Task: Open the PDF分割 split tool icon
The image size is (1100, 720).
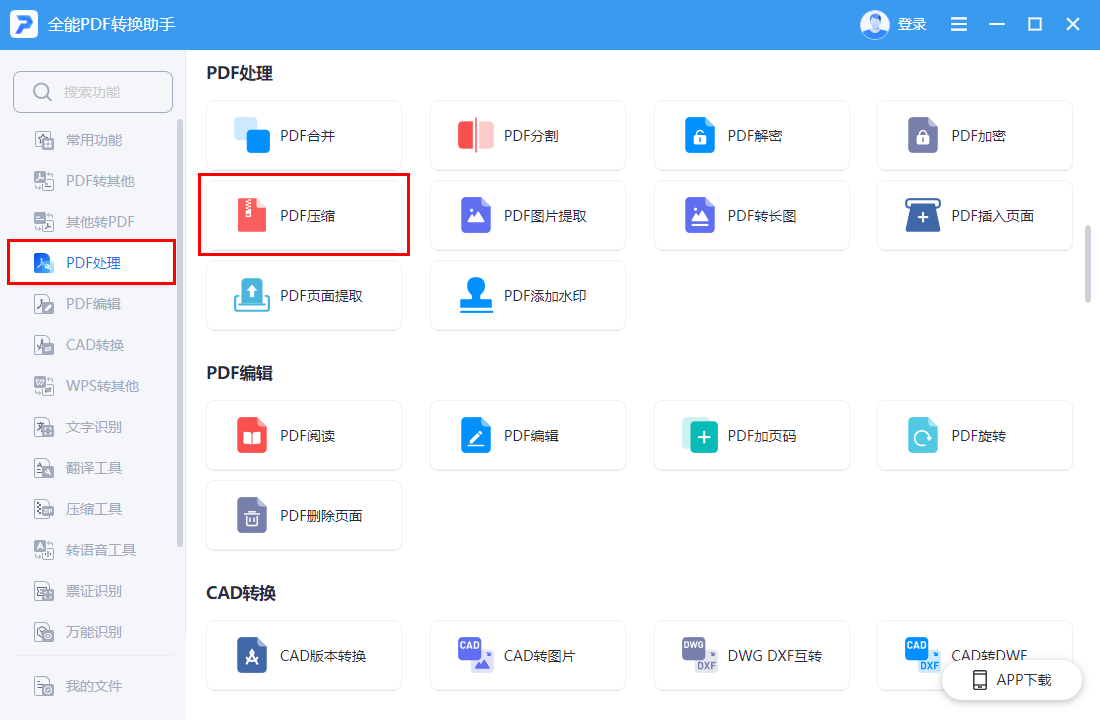Action: pos(476,135)
